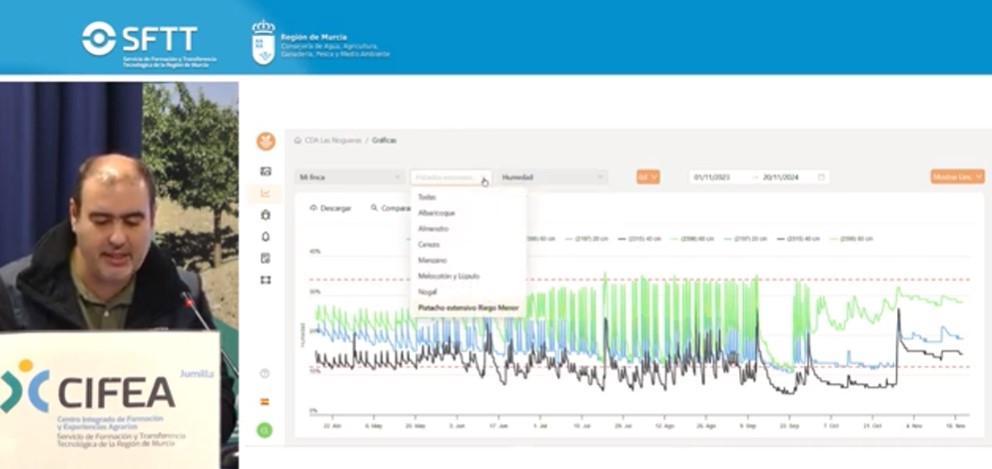Click the Descargar button
The width and height of the screenshot is (992, 469).
(330, 208)
